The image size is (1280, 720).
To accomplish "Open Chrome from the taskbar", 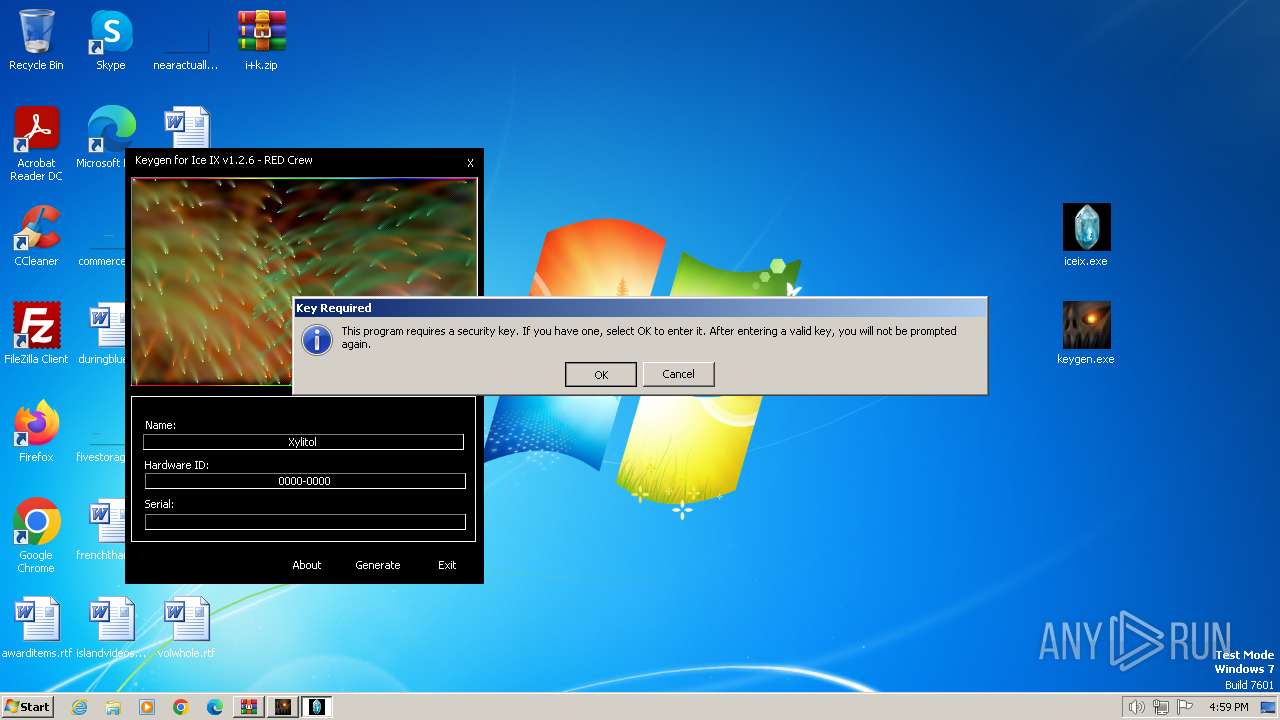I will coord(181,707).
